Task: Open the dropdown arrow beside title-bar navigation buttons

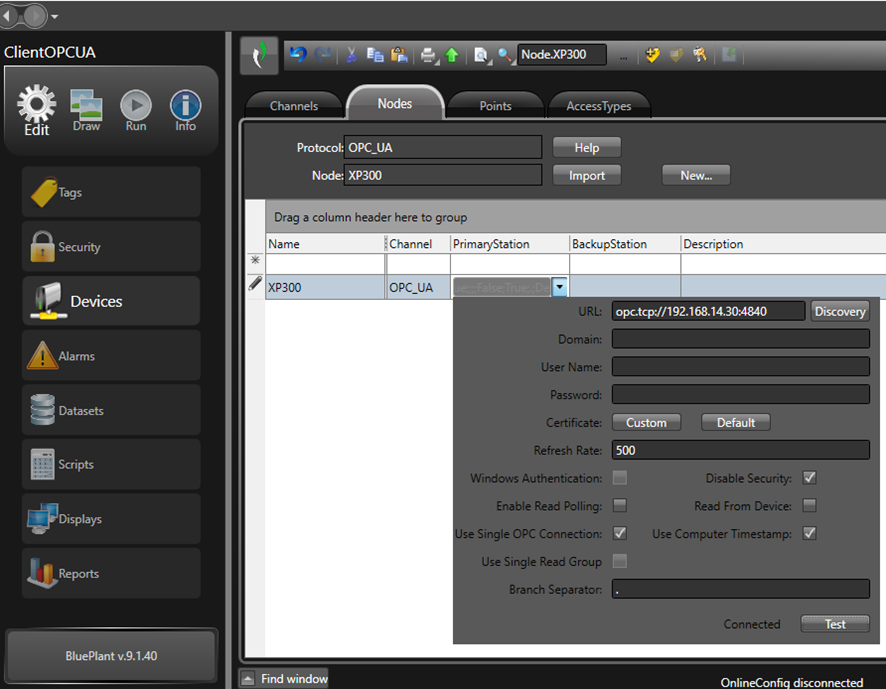Action: click(x=54, y=17)
